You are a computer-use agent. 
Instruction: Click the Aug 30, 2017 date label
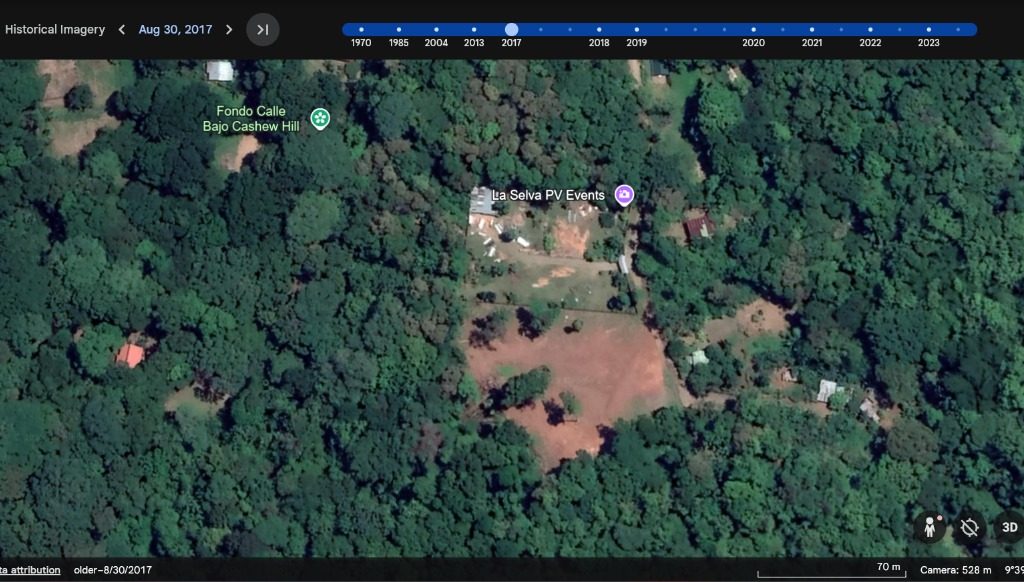coord(175,30)
